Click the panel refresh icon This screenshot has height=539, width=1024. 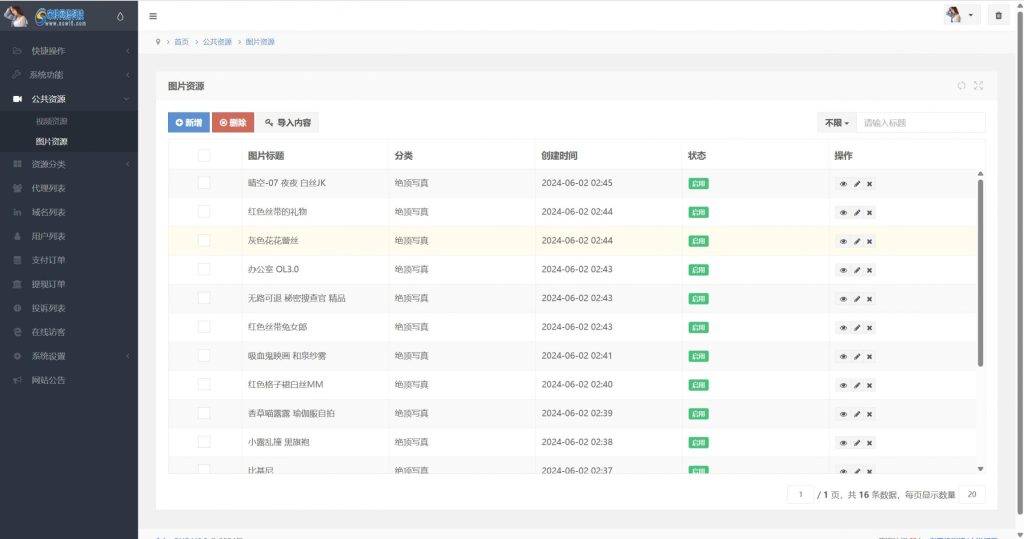961,86
